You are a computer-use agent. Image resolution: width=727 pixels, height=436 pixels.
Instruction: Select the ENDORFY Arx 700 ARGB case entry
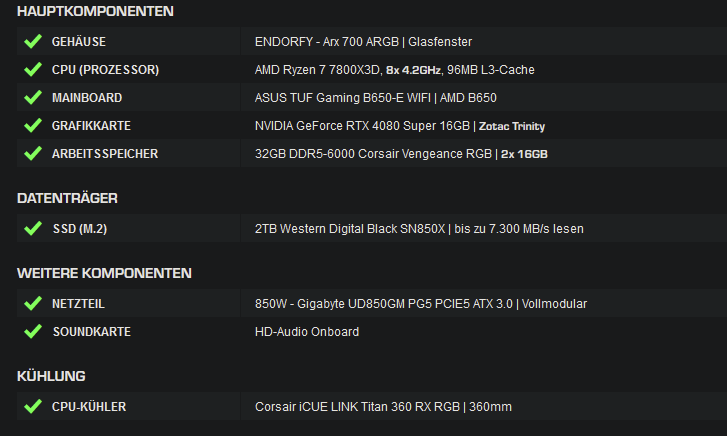tap(363, 42)
